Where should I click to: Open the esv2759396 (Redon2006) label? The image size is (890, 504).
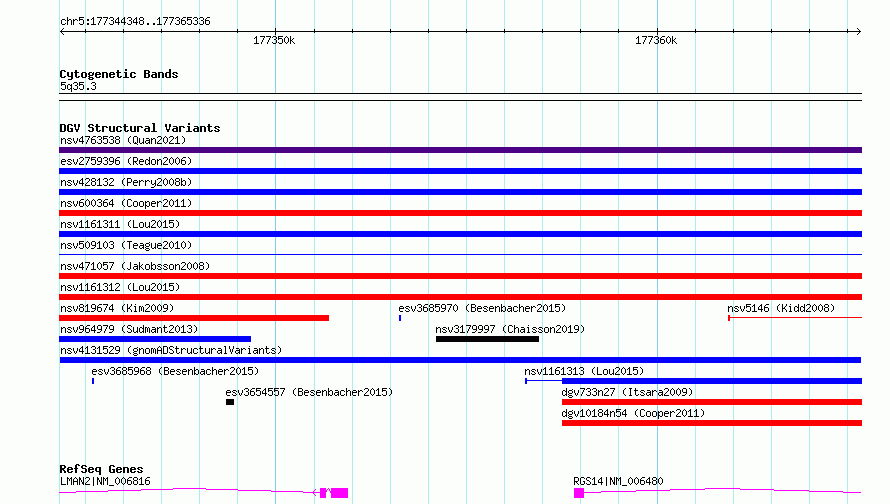(126, 161)
